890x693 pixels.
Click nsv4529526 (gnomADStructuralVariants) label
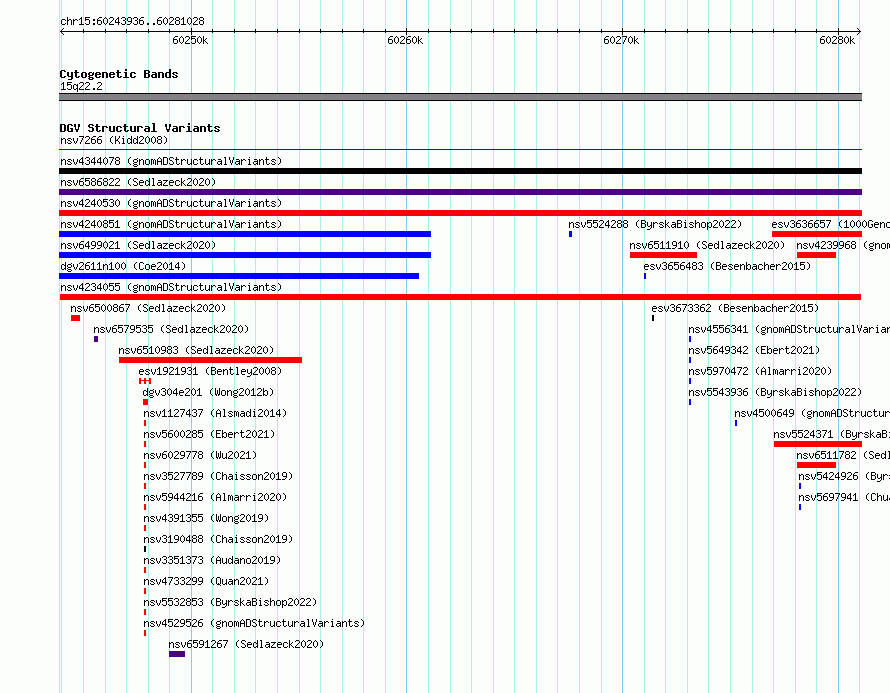pos(254,623)
